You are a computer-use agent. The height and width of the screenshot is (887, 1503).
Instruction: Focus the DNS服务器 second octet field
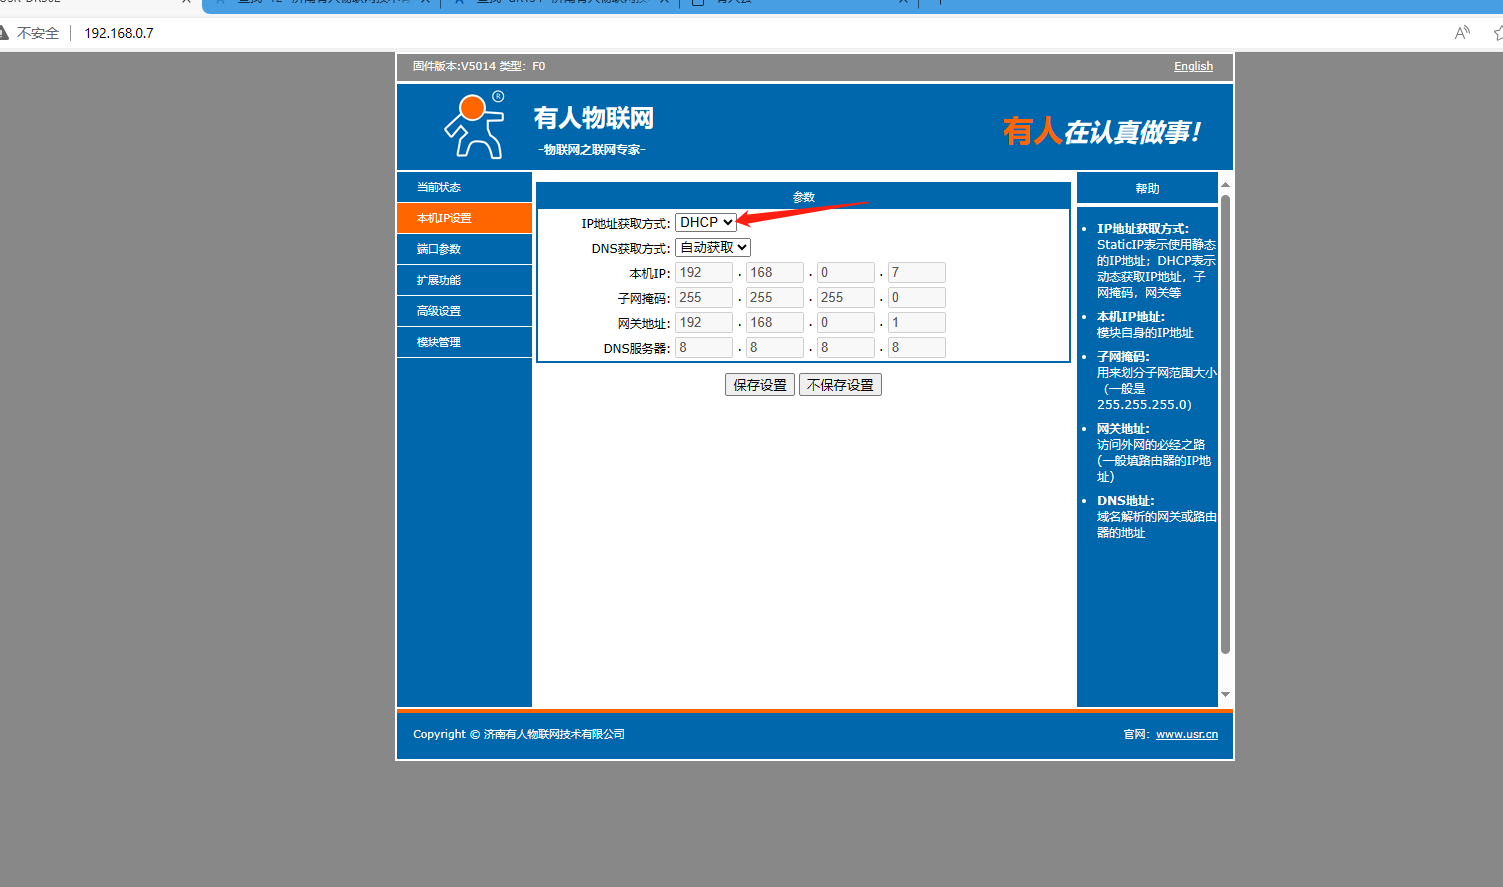pos(775,347)
